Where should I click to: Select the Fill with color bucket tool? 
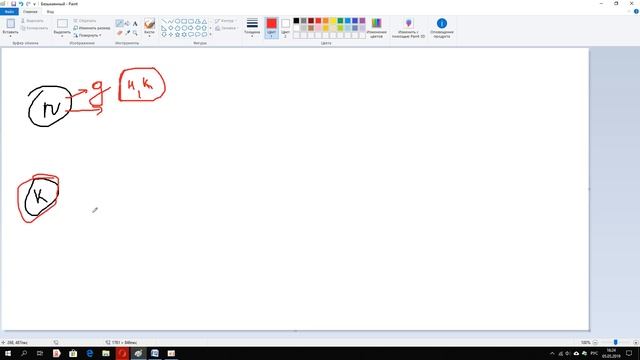[127, 24]
